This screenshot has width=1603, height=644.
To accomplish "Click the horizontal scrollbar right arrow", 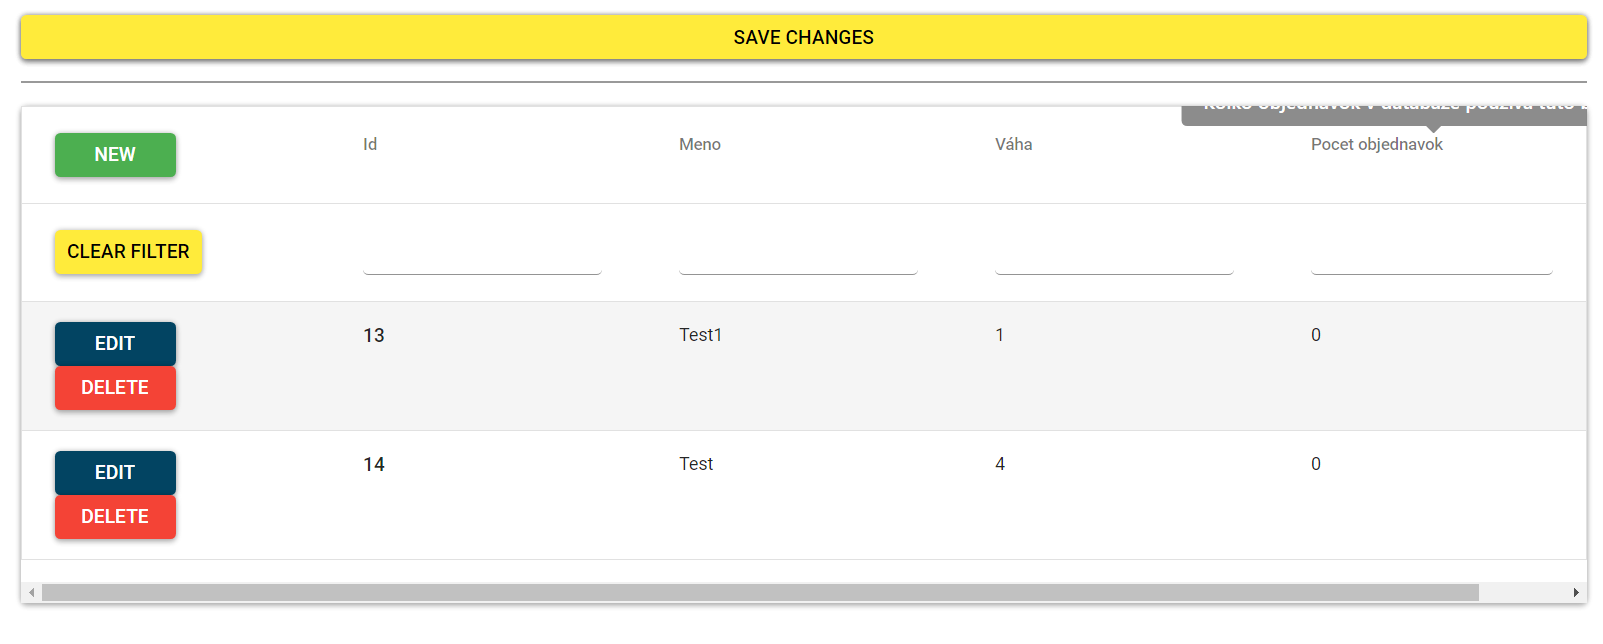I will click(x=1577, y=593).
